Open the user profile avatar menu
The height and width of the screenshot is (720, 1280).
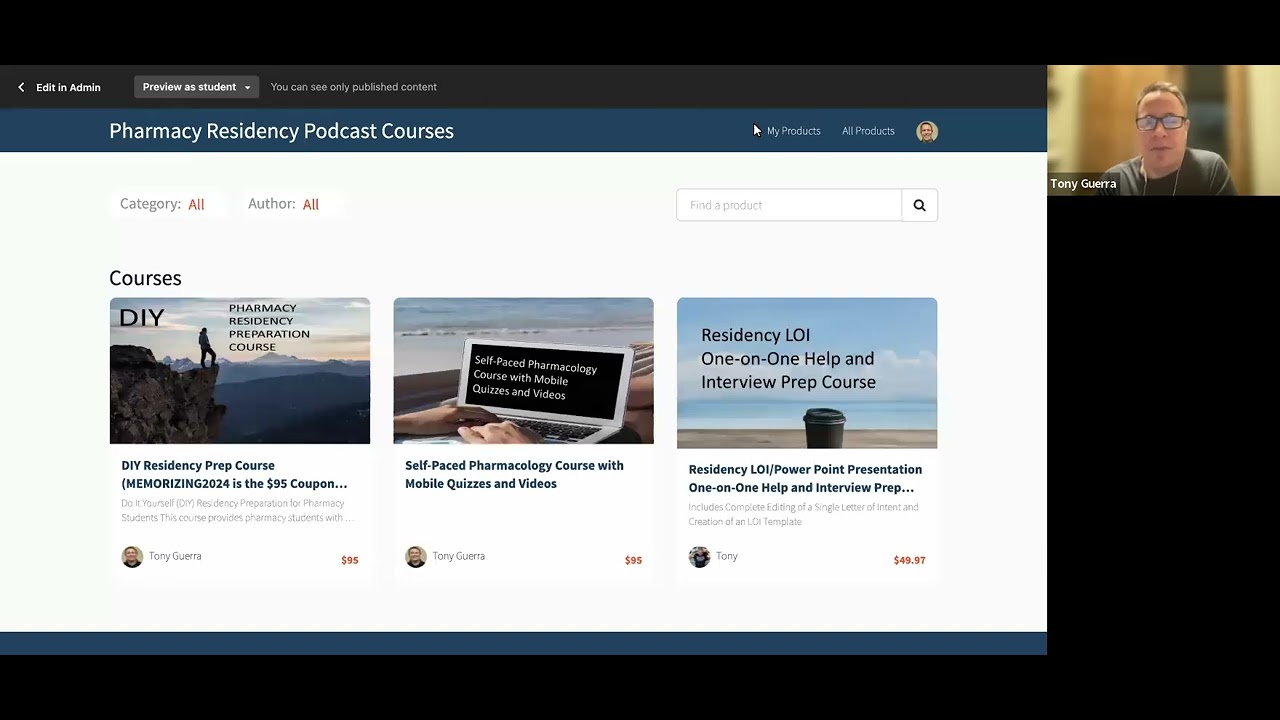pos(927,131)
